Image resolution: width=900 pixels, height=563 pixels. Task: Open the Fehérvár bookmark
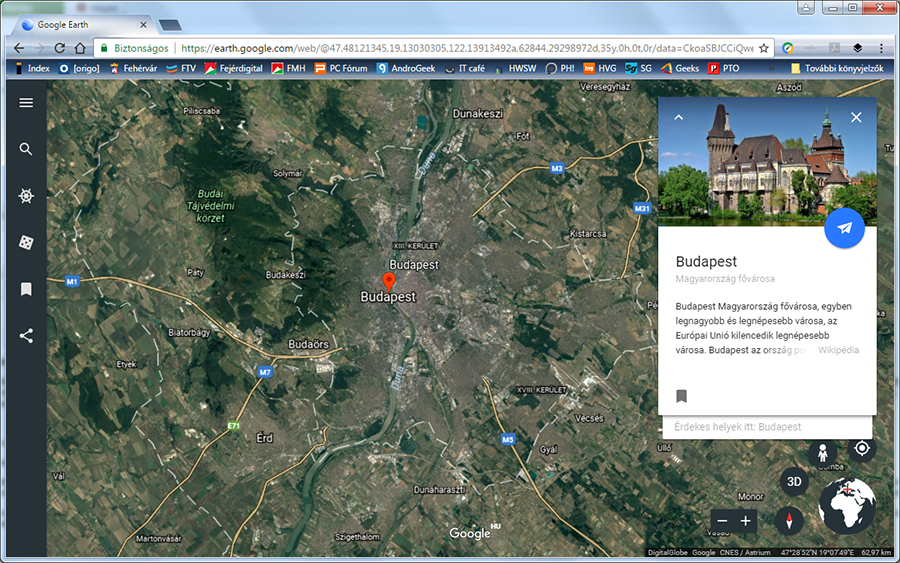point(133,68)
